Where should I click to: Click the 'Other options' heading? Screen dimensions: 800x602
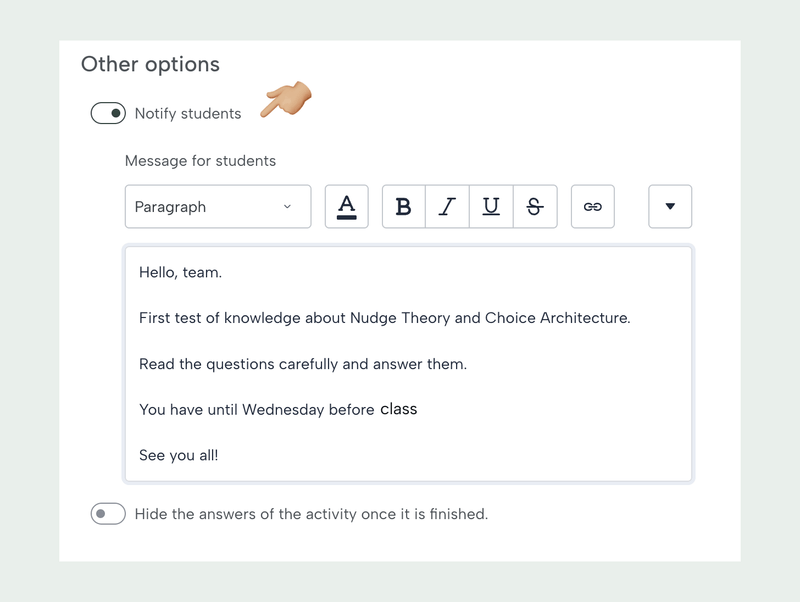coord(150,64)
